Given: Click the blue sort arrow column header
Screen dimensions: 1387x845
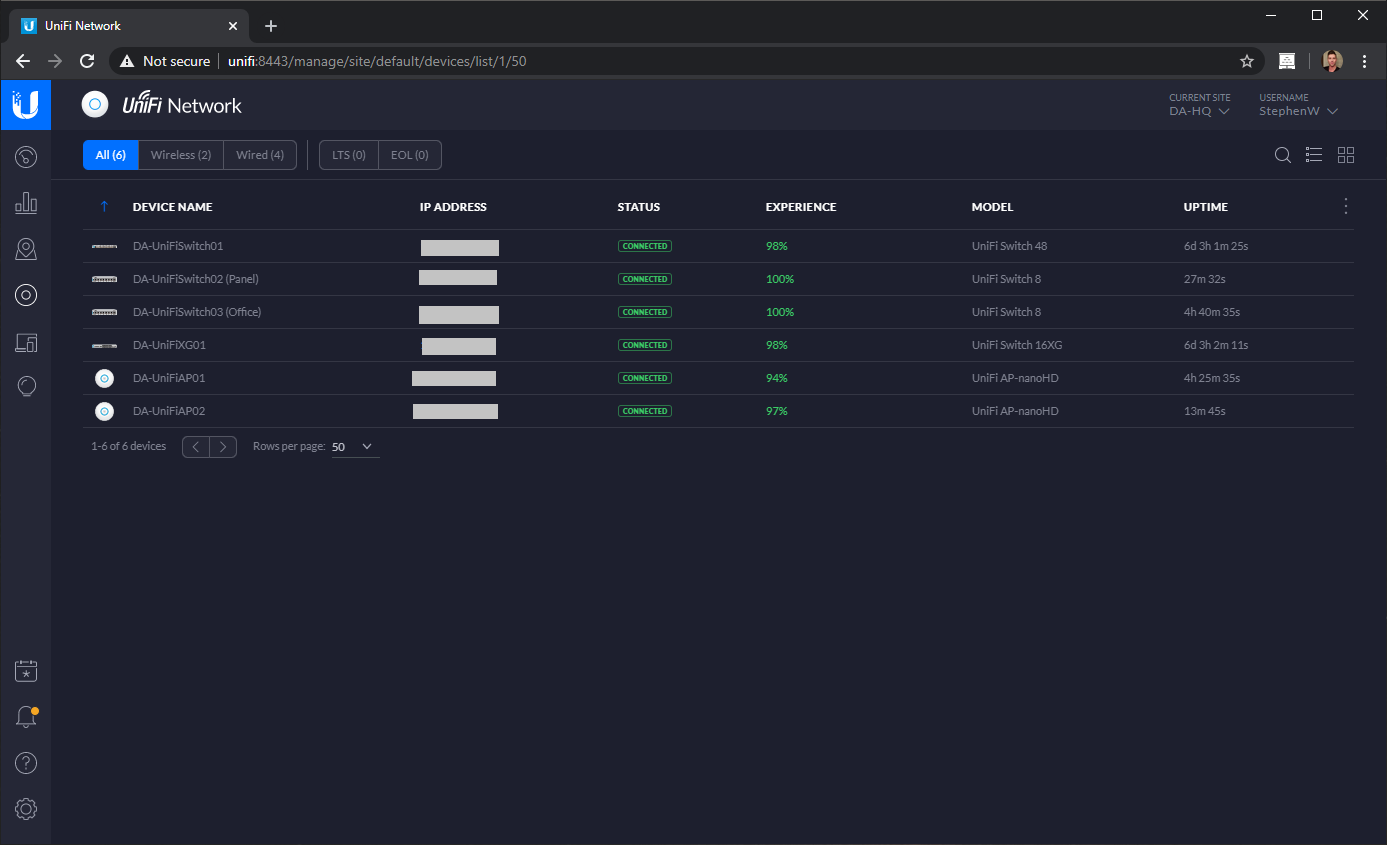Looking at the screenshot, I should (104, 207).
